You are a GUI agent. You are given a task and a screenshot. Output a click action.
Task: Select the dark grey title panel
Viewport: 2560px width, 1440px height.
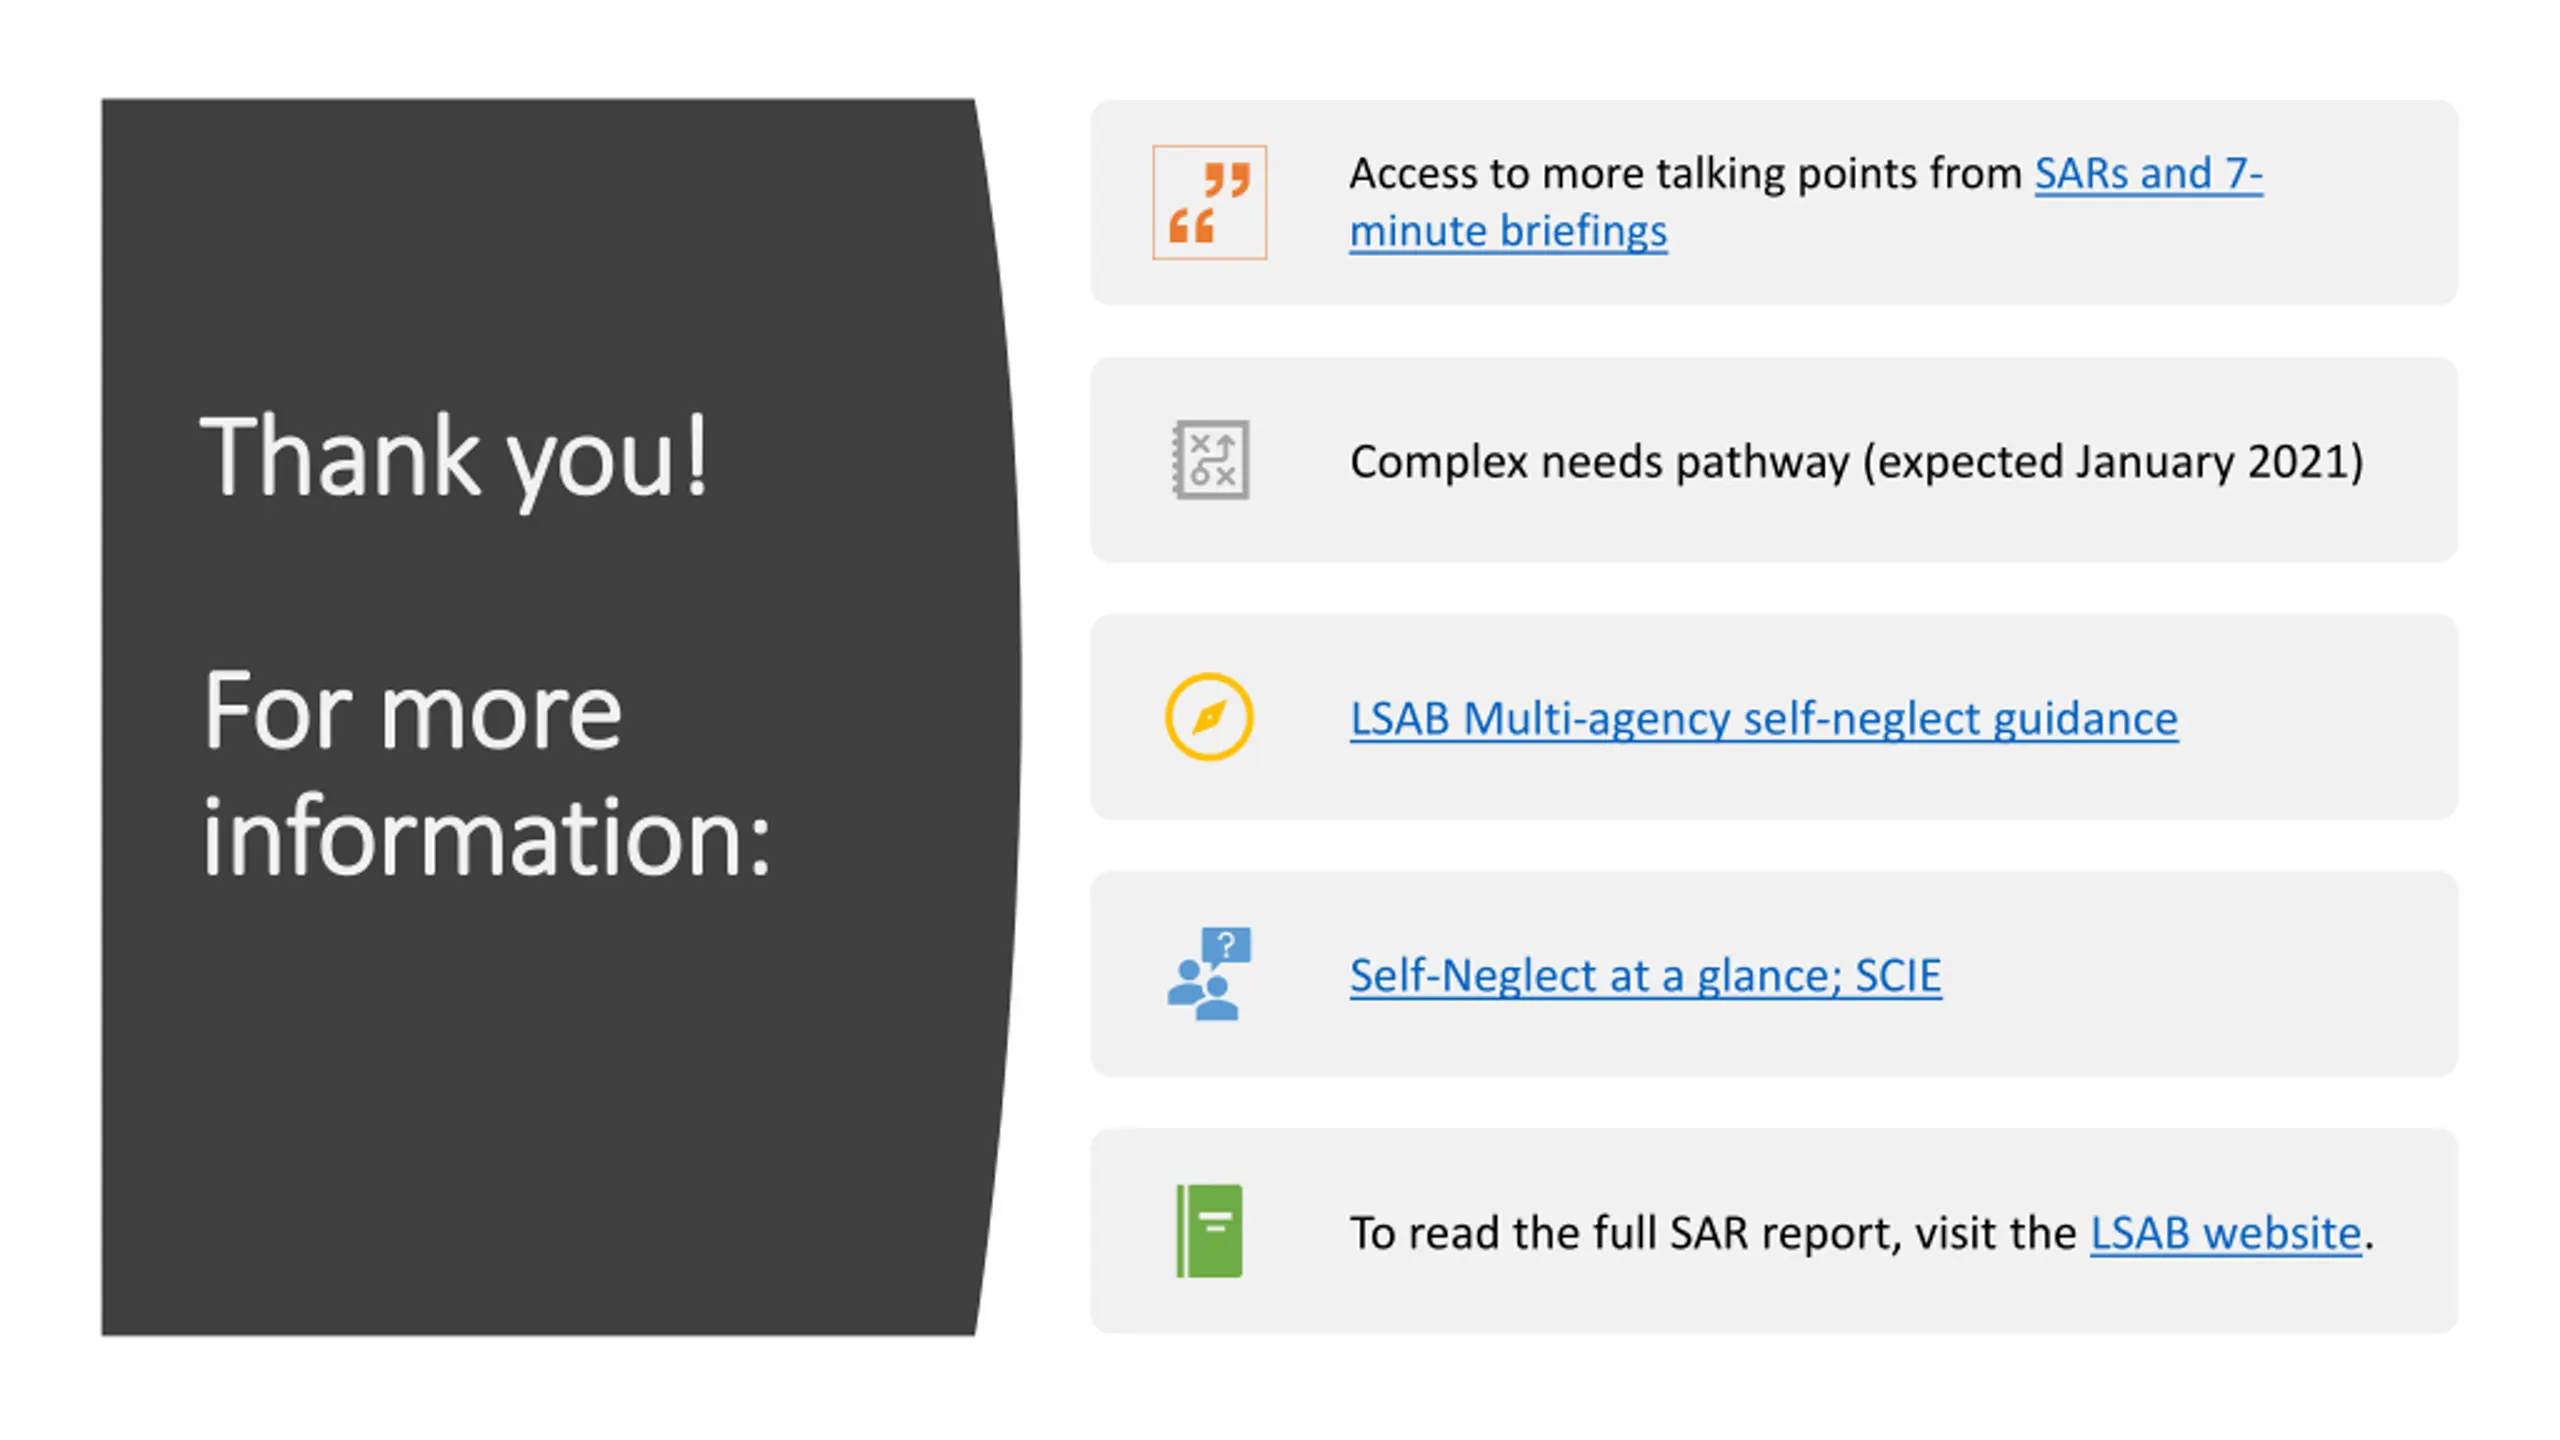click(x=560, y=716)
